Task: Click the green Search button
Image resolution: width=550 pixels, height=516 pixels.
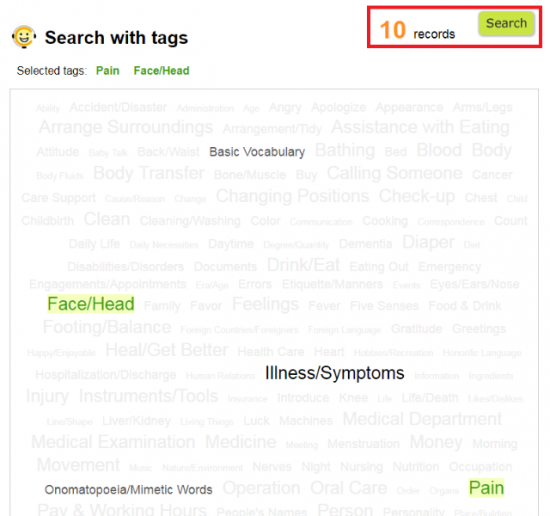Action: coord(506,24)
